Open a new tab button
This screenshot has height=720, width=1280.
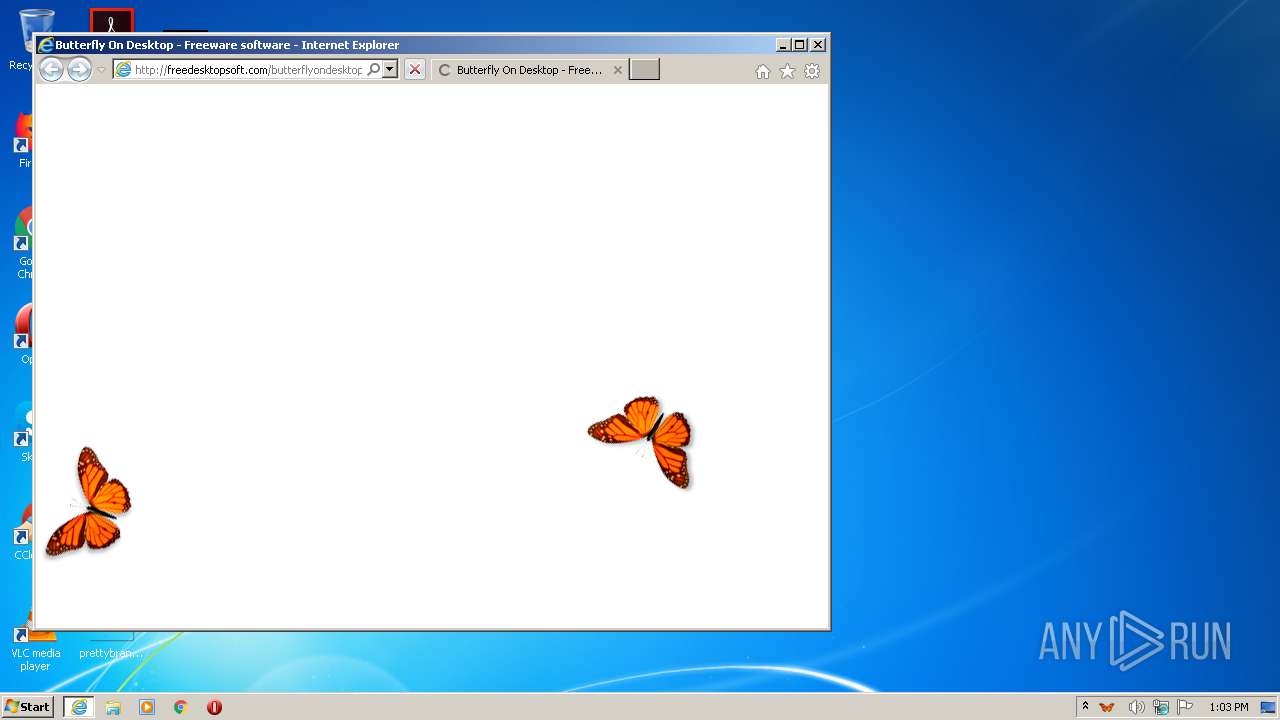pyautogui.click(x=644, y=69)
